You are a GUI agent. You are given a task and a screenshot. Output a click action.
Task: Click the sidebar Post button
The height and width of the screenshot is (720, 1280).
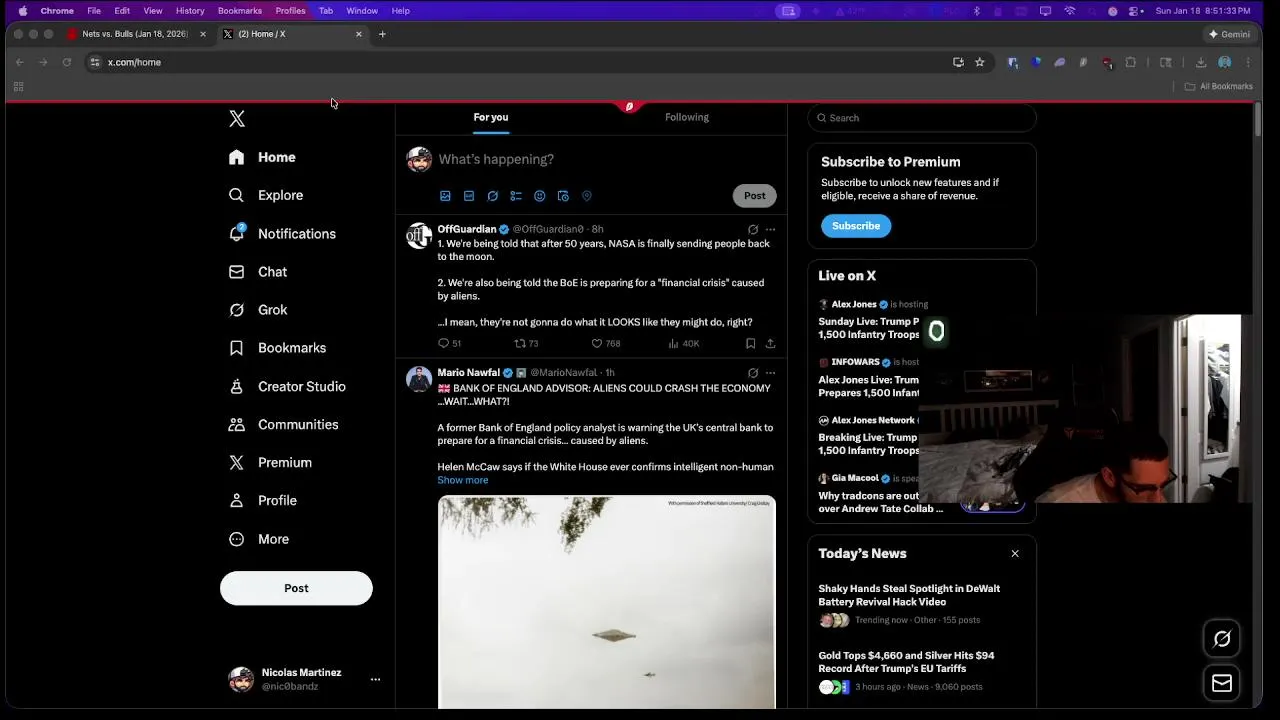click(x=296, y=588)
